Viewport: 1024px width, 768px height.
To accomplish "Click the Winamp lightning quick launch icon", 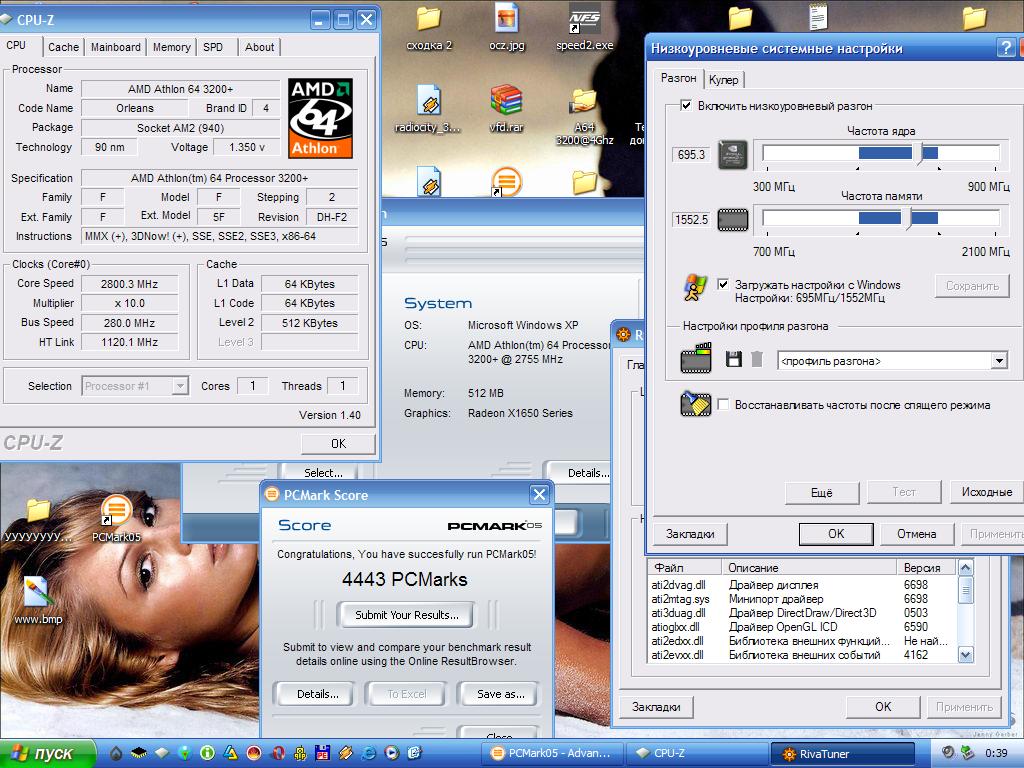I will (345, 753).
